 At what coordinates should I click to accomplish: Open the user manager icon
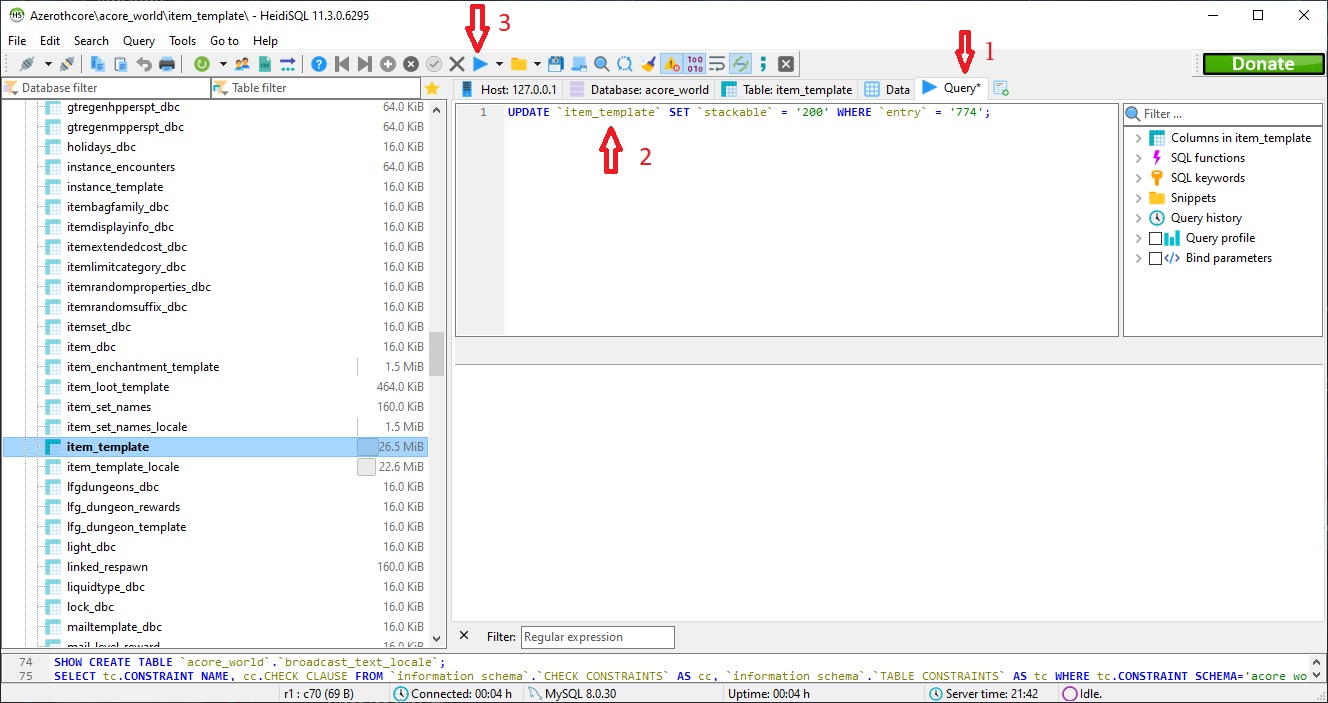242,64
